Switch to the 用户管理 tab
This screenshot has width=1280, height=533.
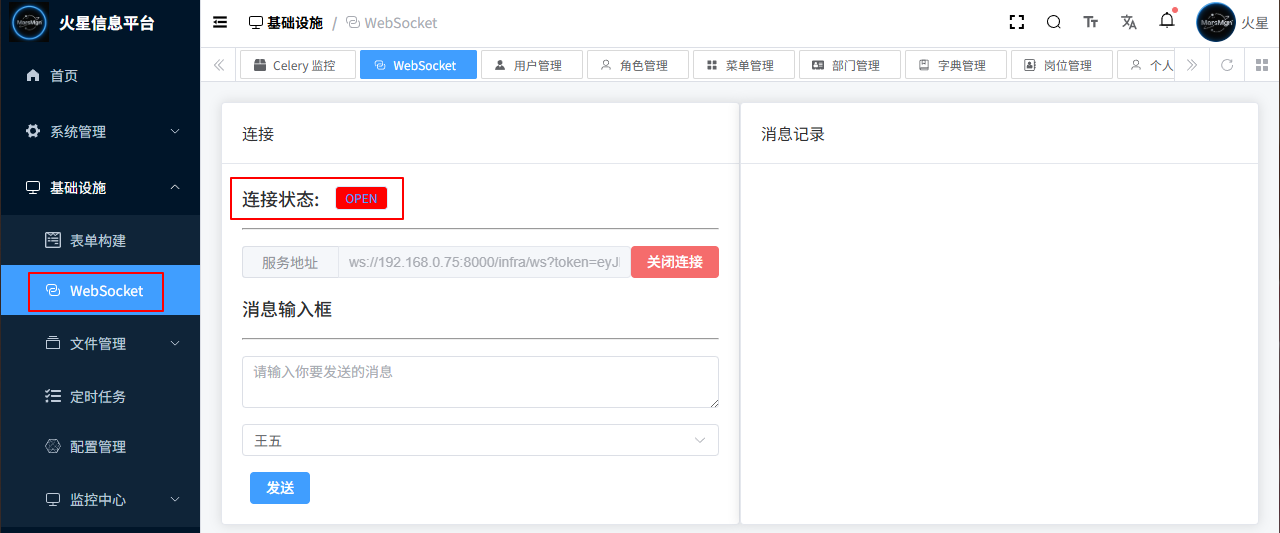530,65
